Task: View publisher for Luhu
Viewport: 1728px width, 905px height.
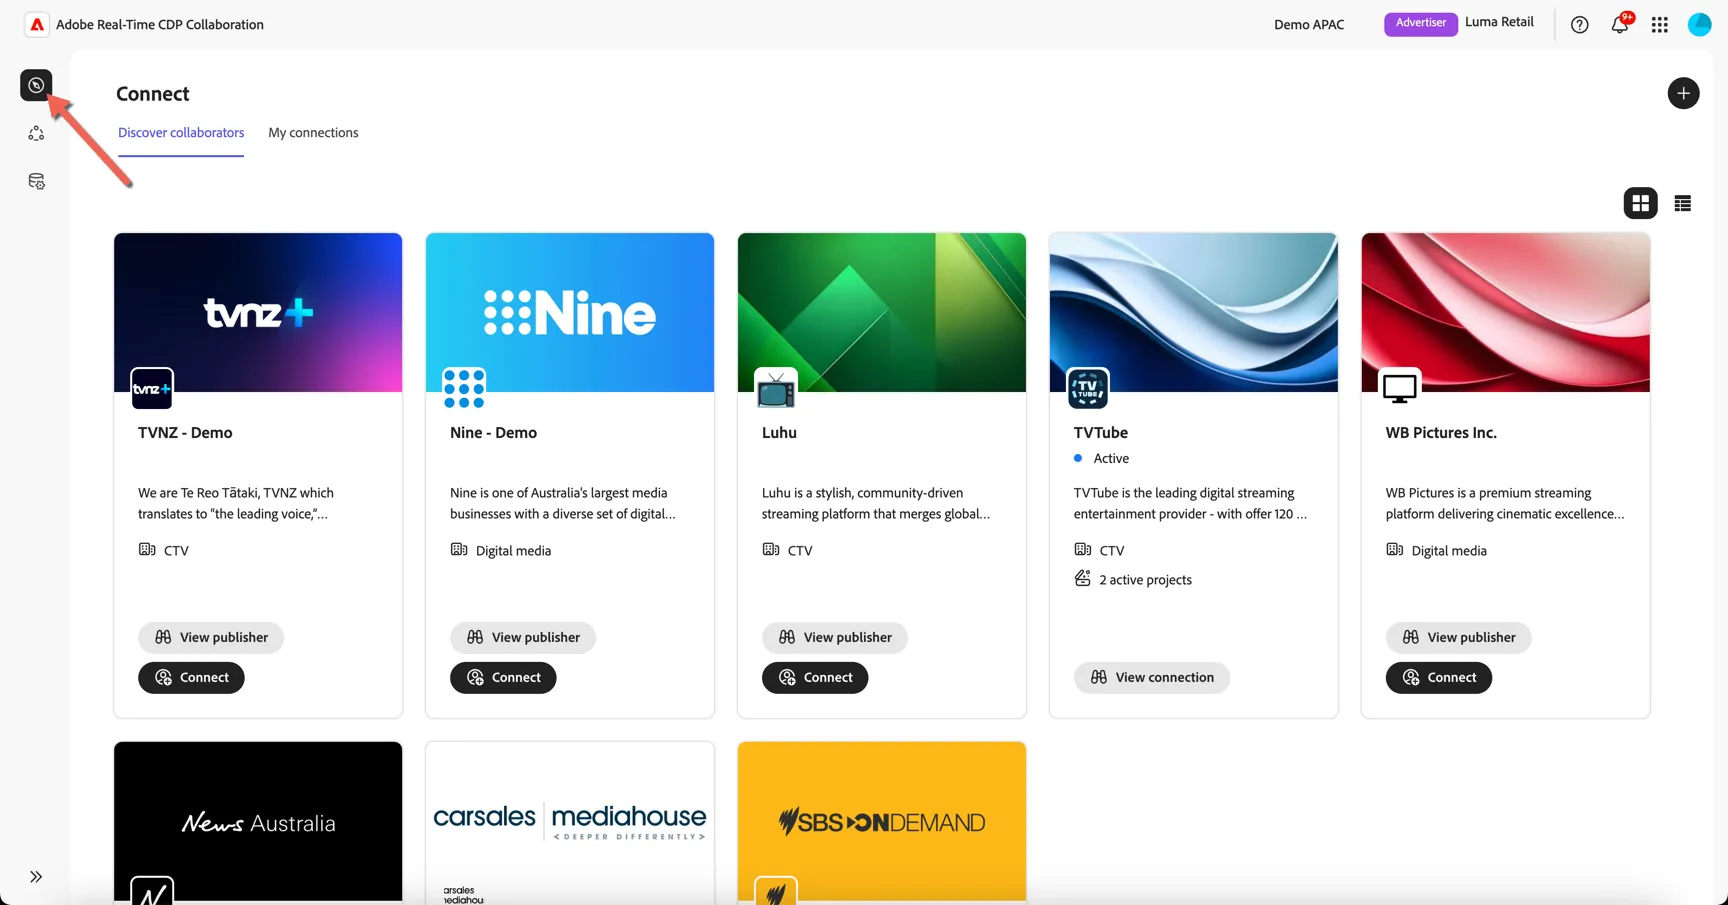Action: point(835,637)
